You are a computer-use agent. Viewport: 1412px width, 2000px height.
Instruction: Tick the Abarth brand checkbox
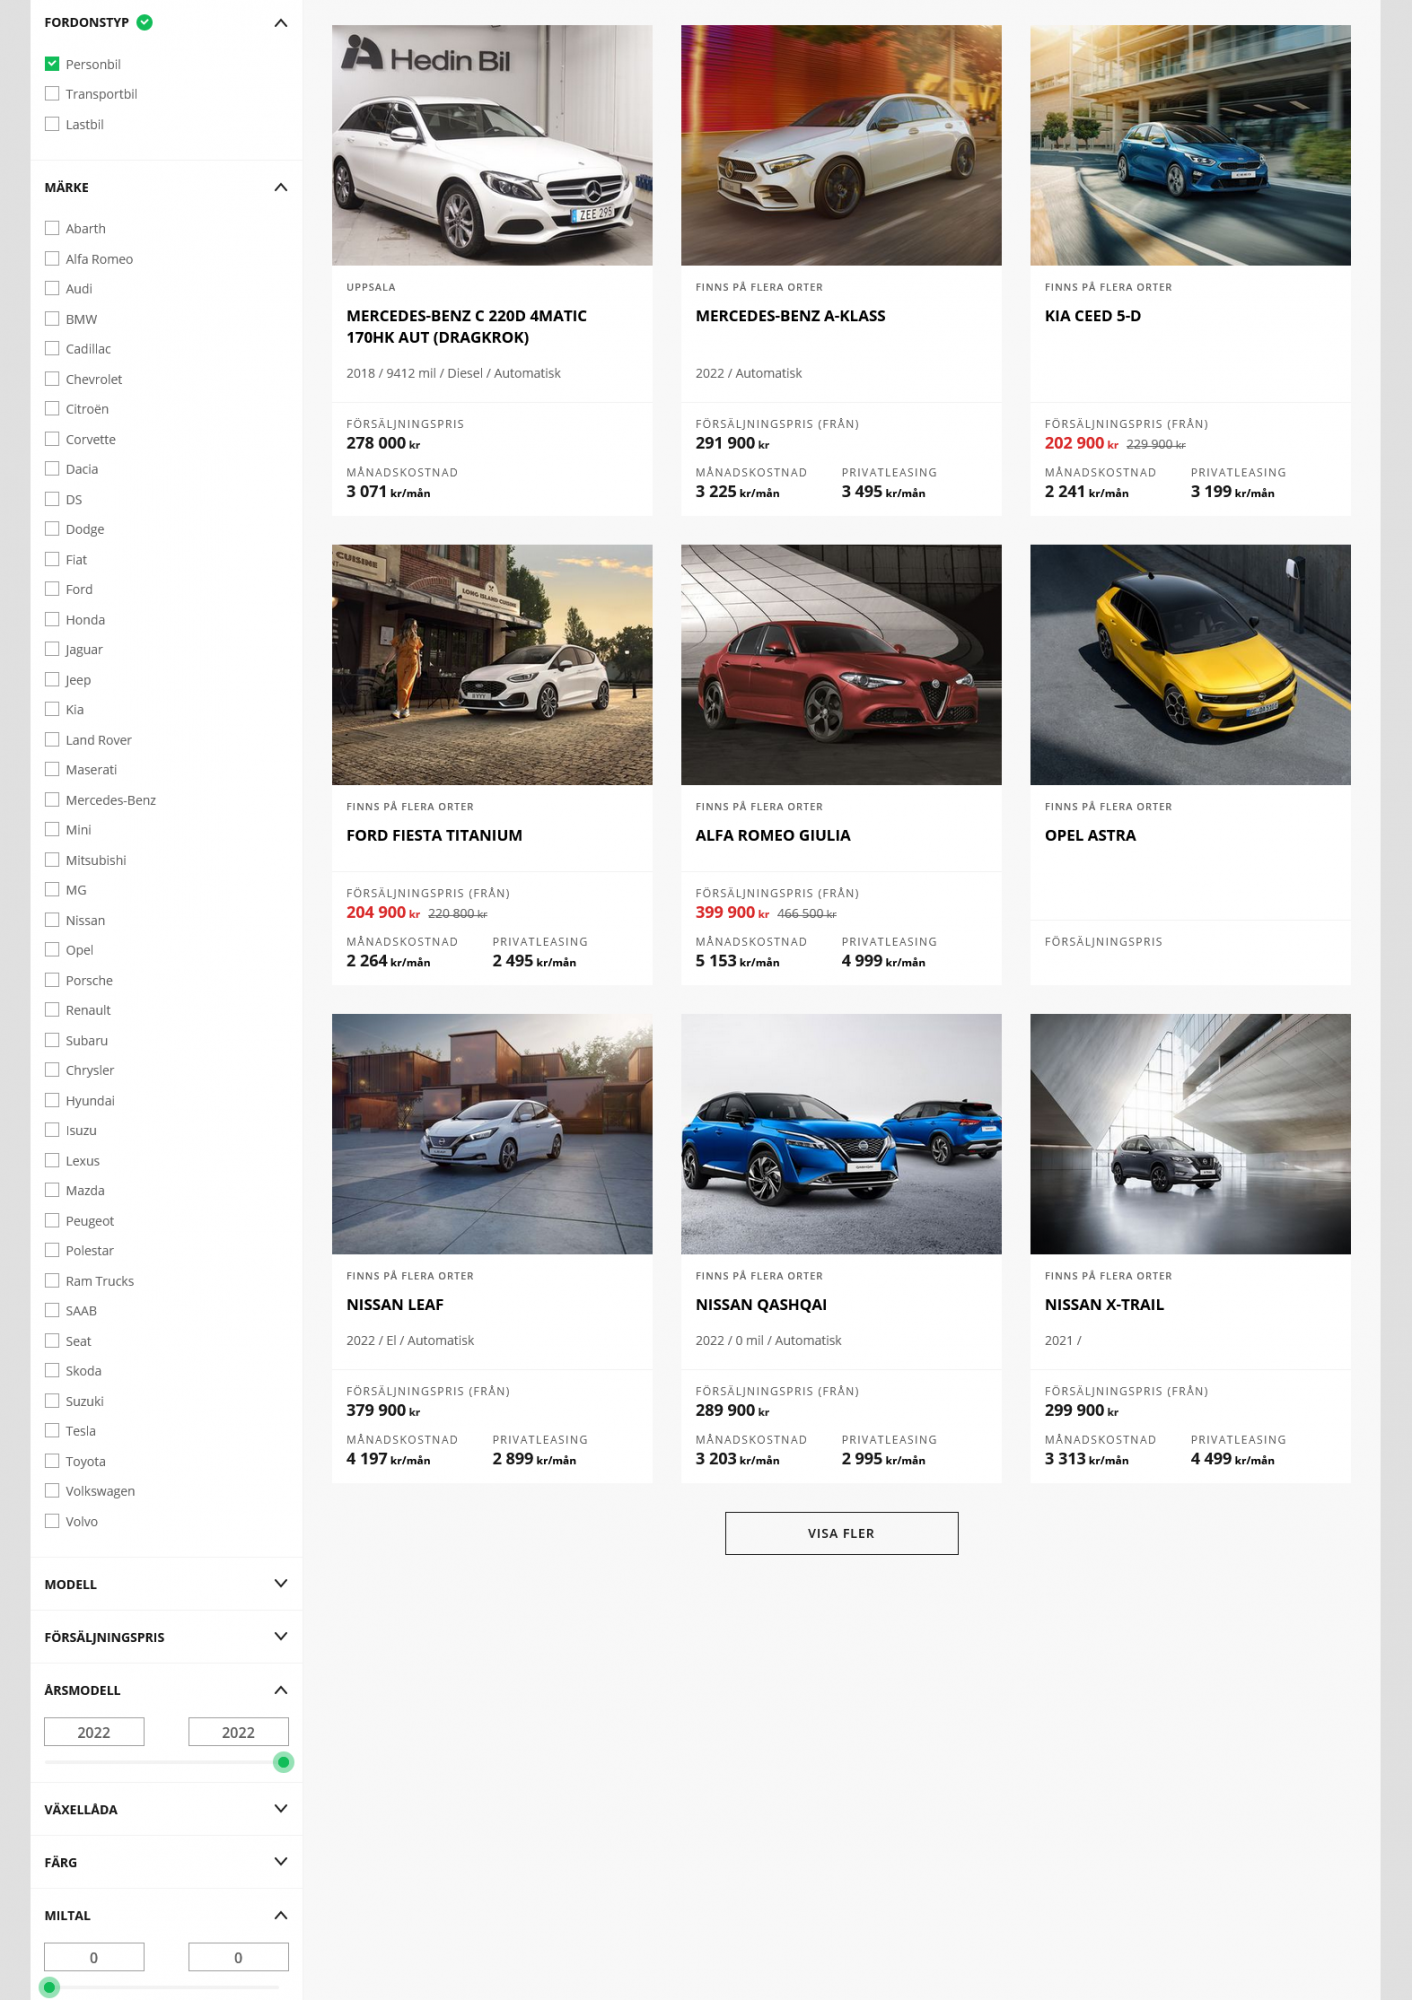[52, 228]
